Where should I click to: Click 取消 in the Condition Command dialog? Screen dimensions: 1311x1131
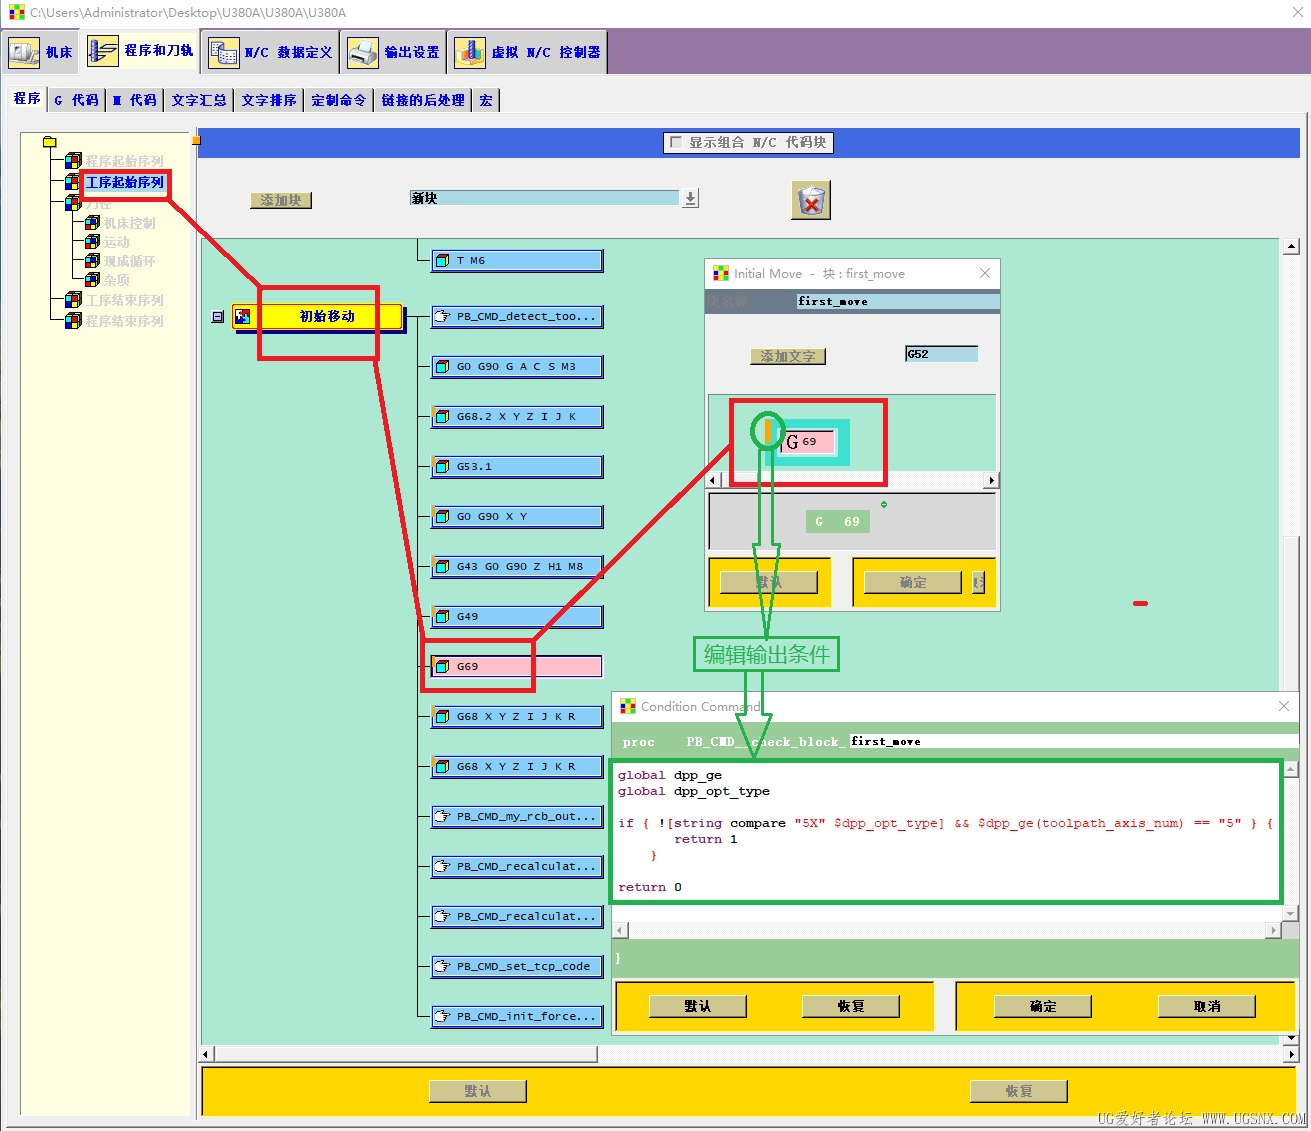pyautogui.click(x=1207, y=1006)
